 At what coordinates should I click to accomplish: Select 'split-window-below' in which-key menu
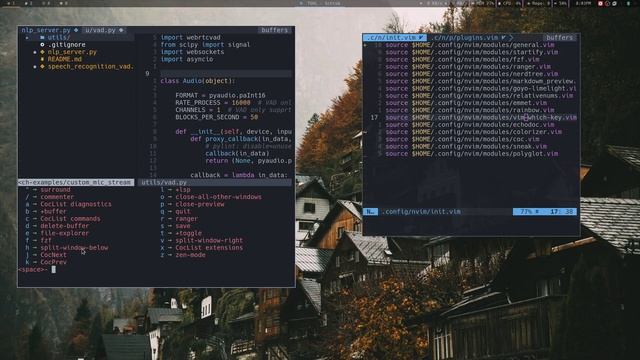pos(74,248)
